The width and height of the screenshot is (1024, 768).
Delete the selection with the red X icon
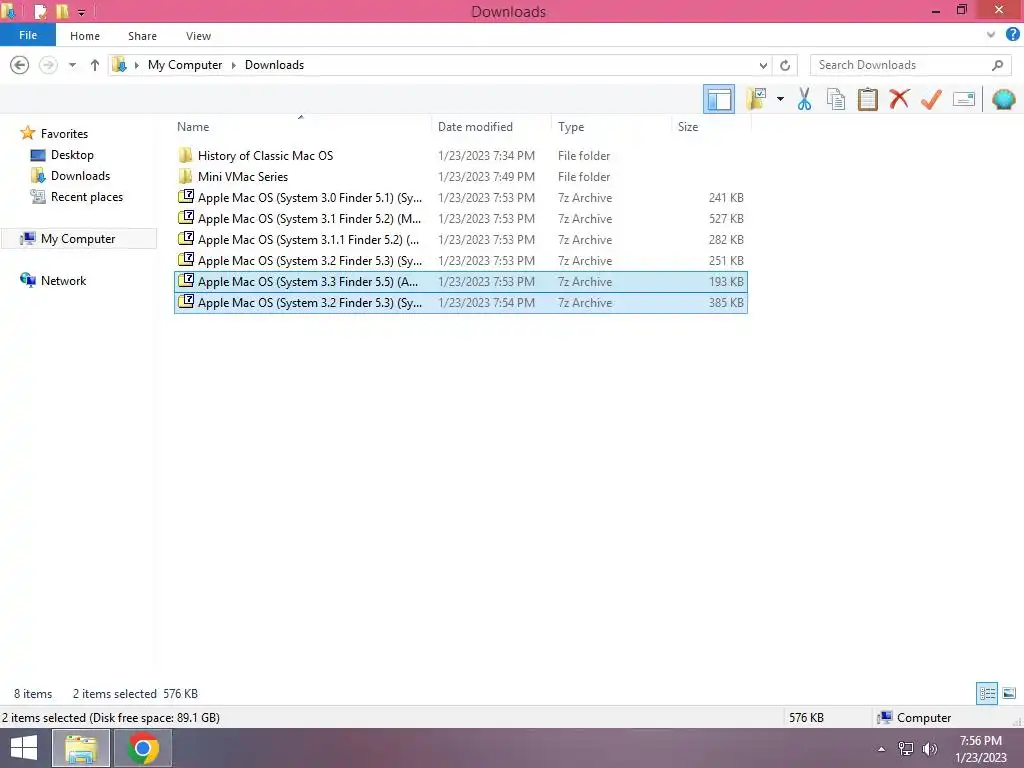pyautogui.click(x=899, y=99)
